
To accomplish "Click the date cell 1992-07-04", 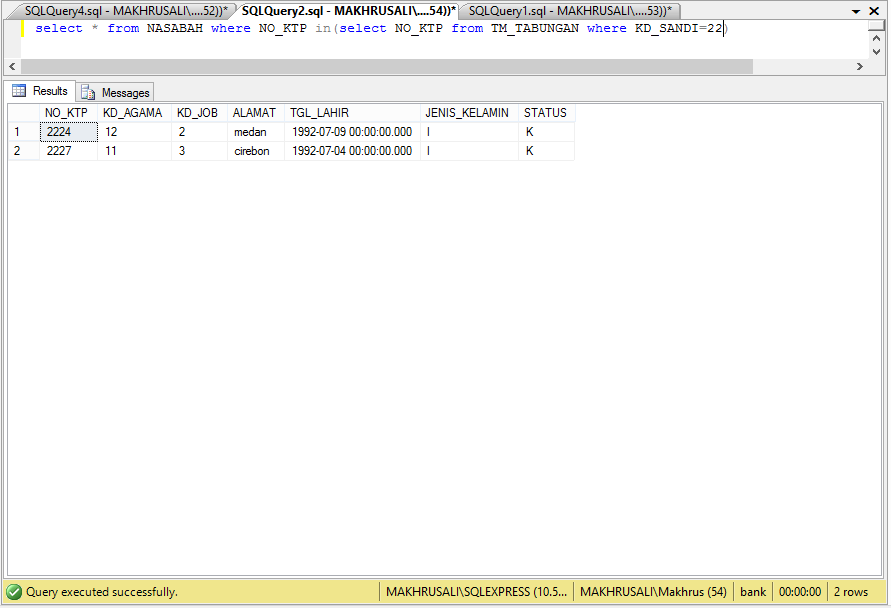I will coord(352,151).
